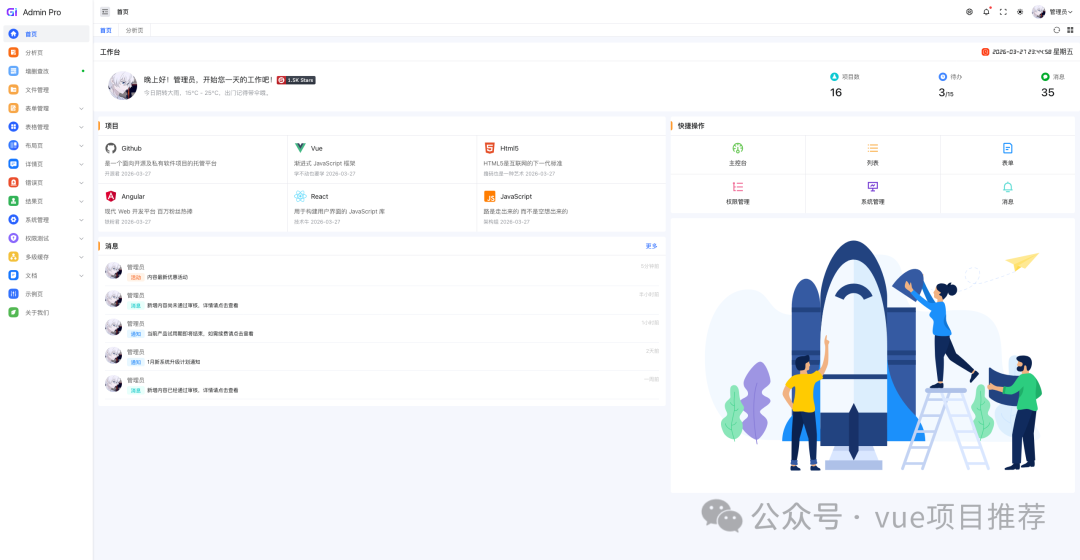1080x560 pixels.
Task: Open the 系统管理 quick action monitor icon
Action: pos(873,187)
